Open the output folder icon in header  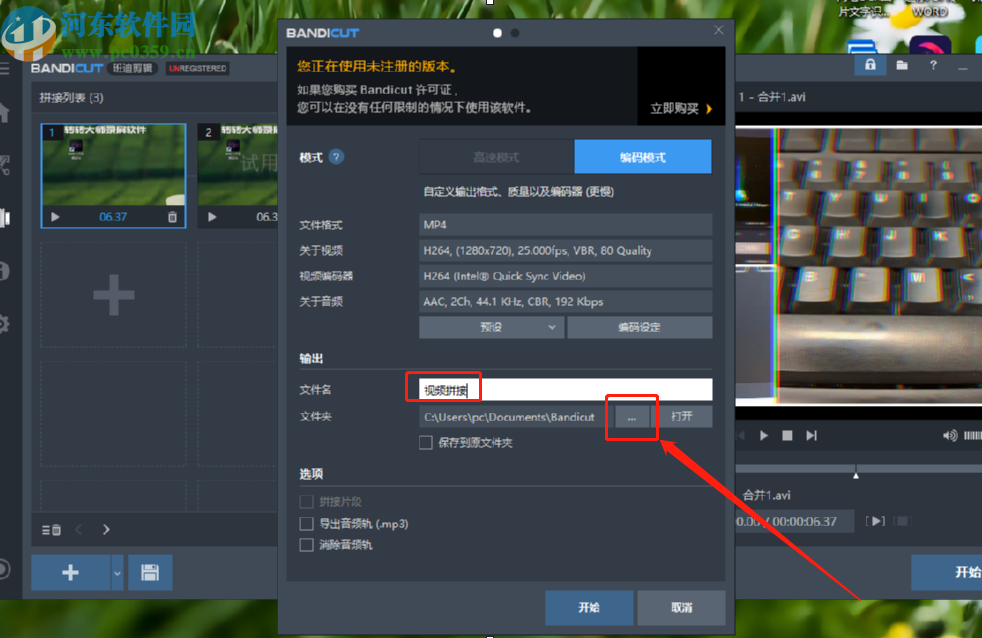point(902,65)
